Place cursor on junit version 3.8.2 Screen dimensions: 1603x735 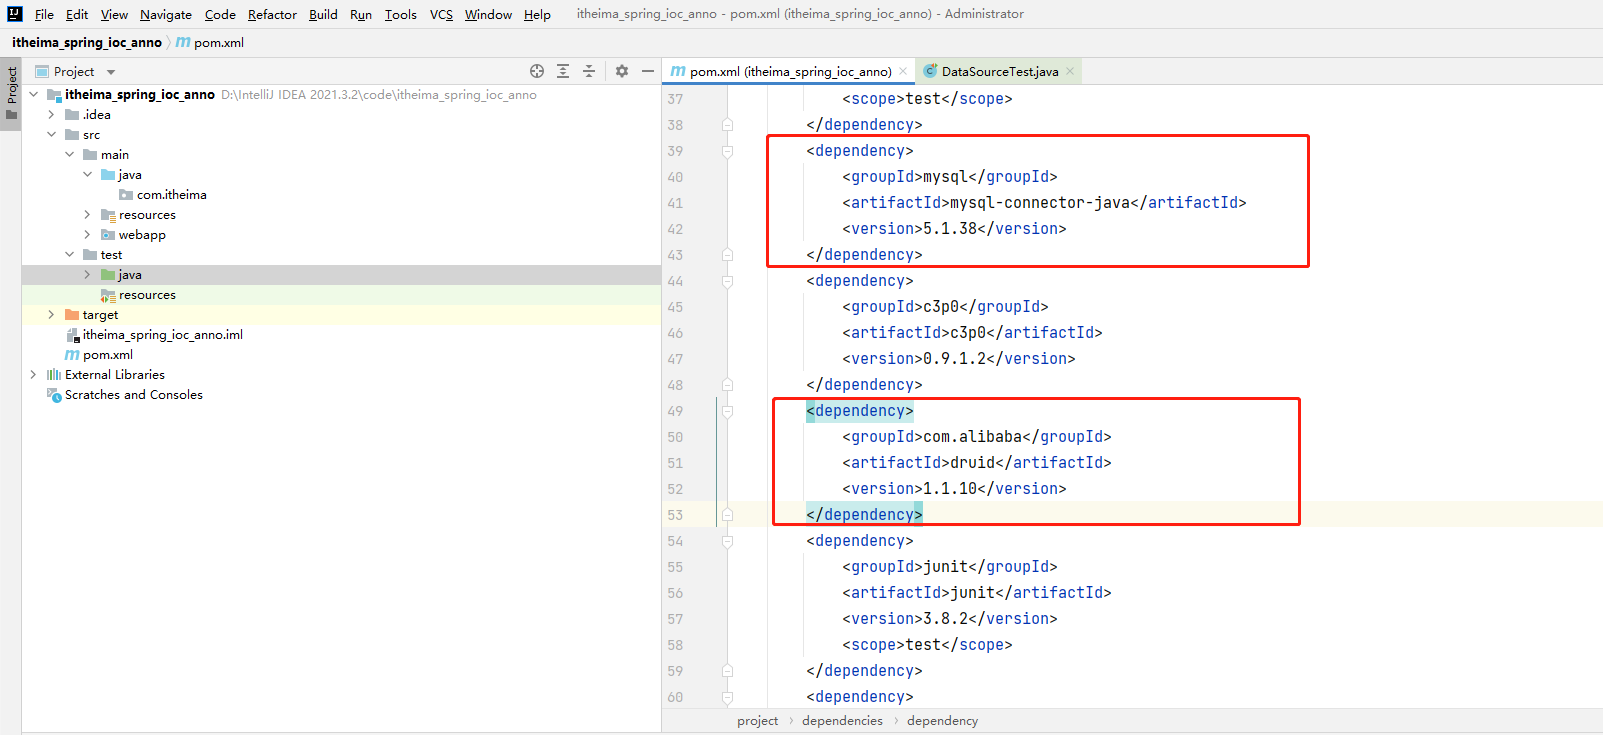pos(945,619)
